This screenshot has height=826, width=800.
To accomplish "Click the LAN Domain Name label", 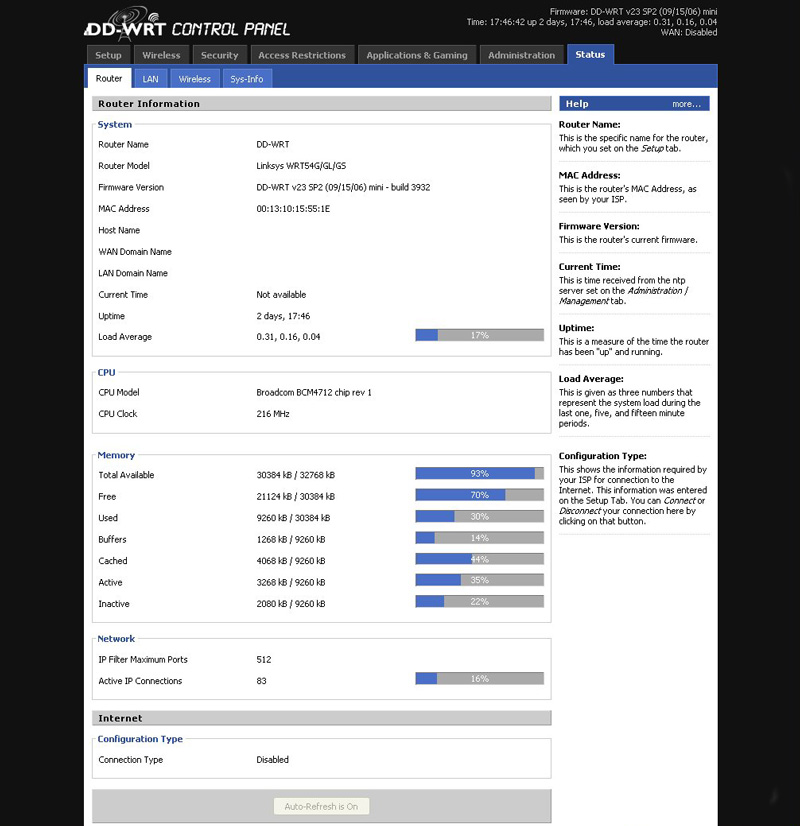I will (133, 273).
